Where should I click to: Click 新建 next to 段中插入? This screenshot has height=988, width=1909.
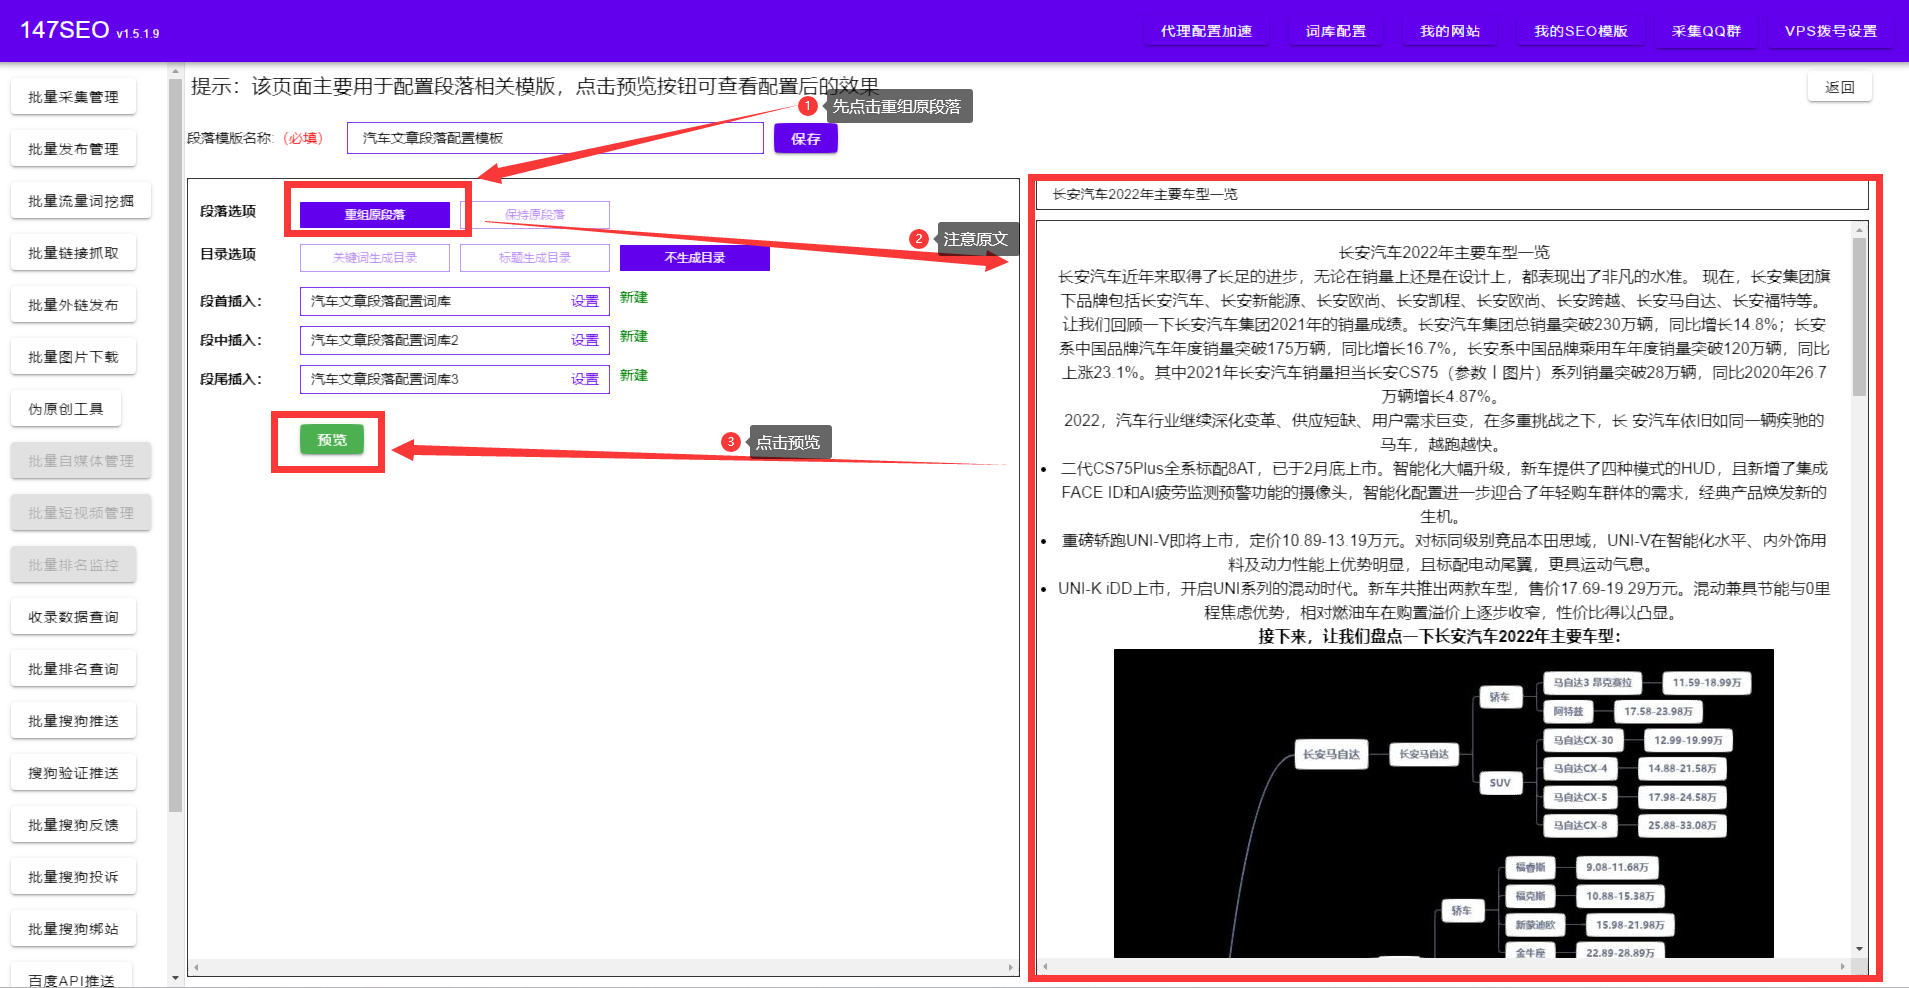(x=634, y=336)
